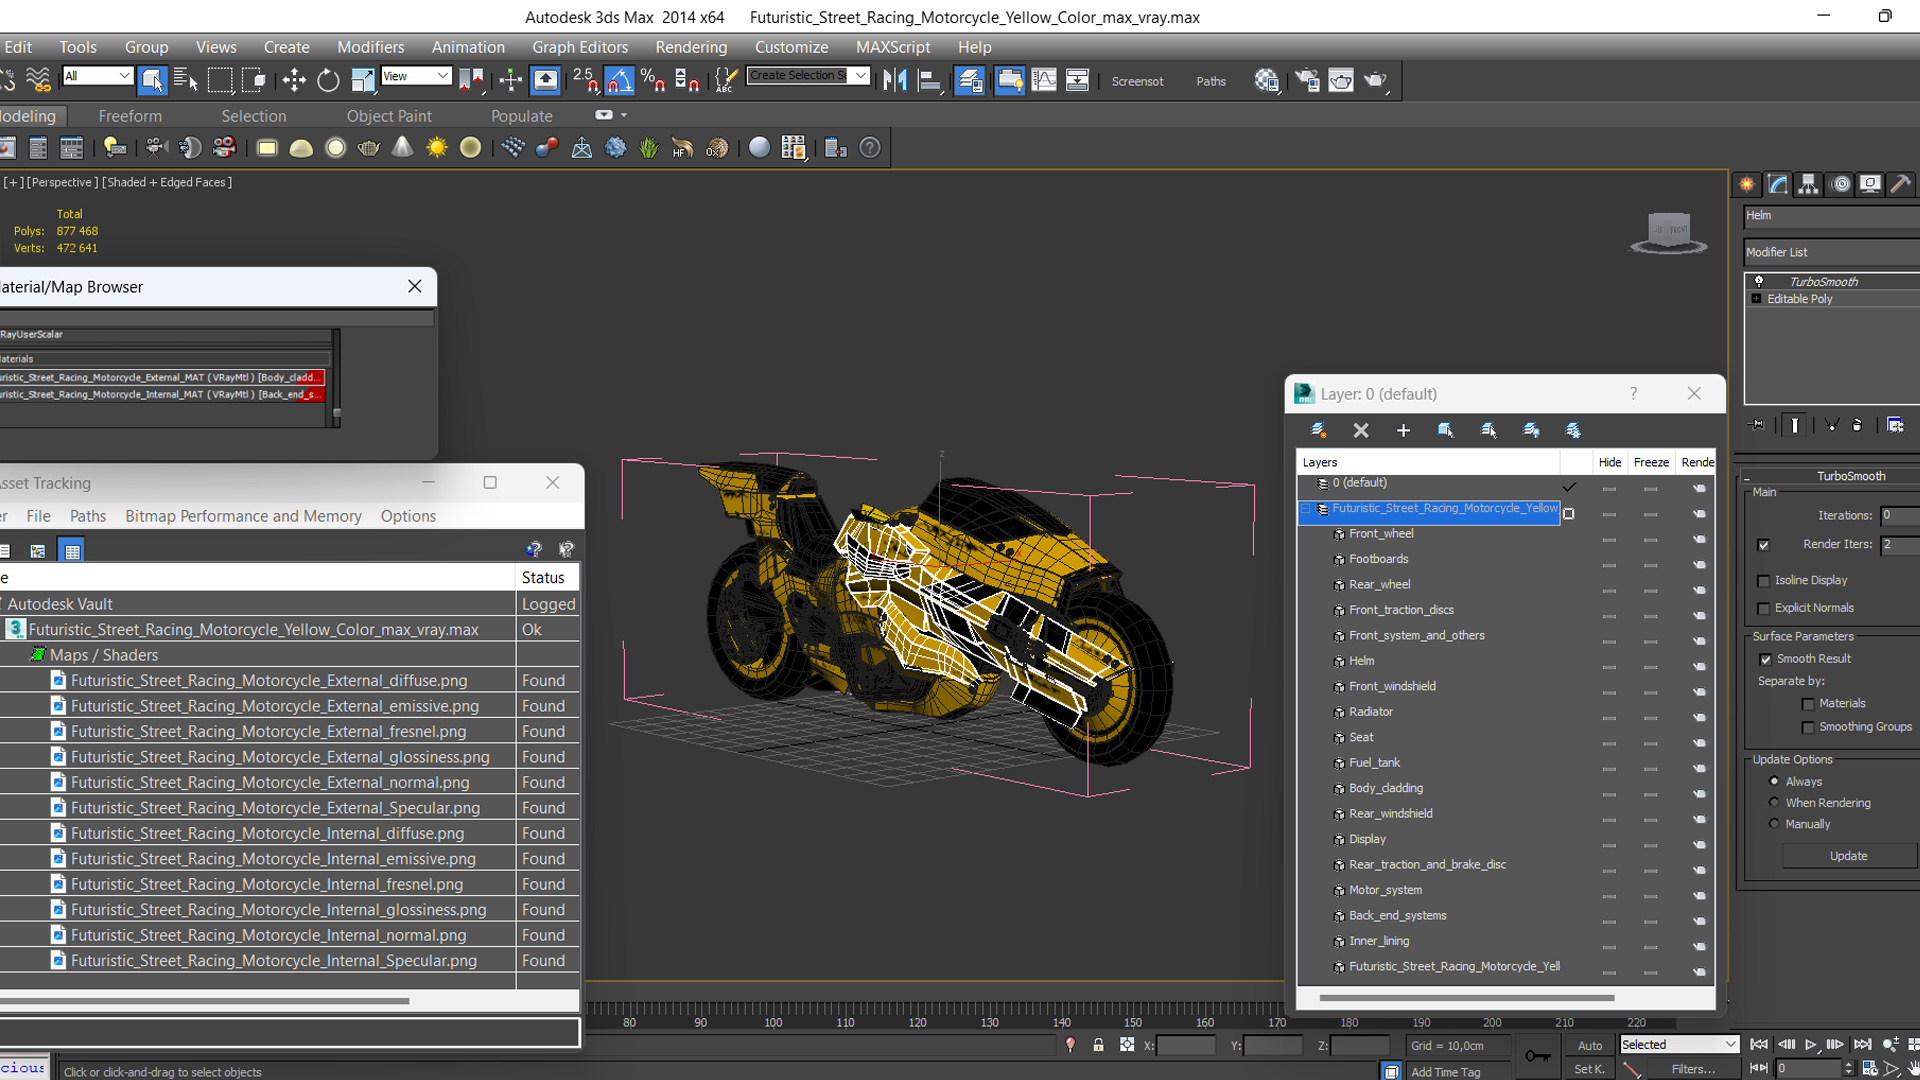Open the key filter Selected dropdown

[1679, 1044]
